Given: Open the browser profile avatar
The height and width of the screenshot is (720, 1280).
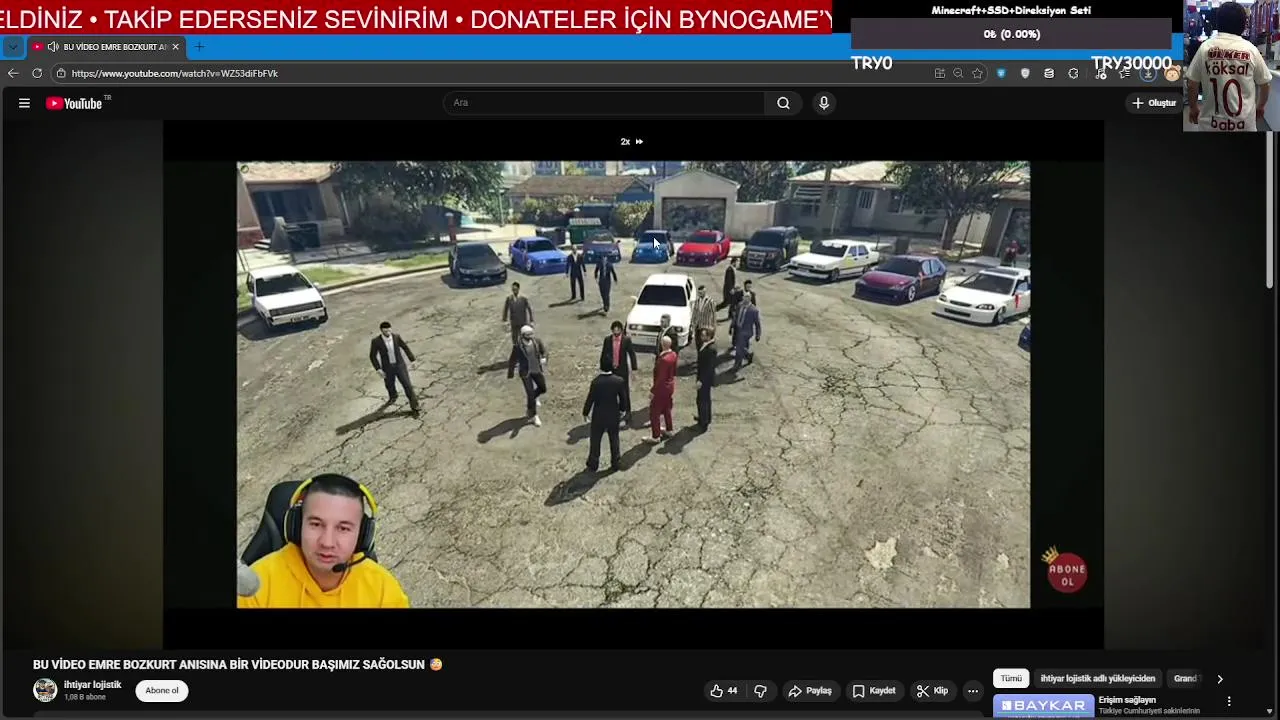Looking at the screenshot, I should [1172, 74].
